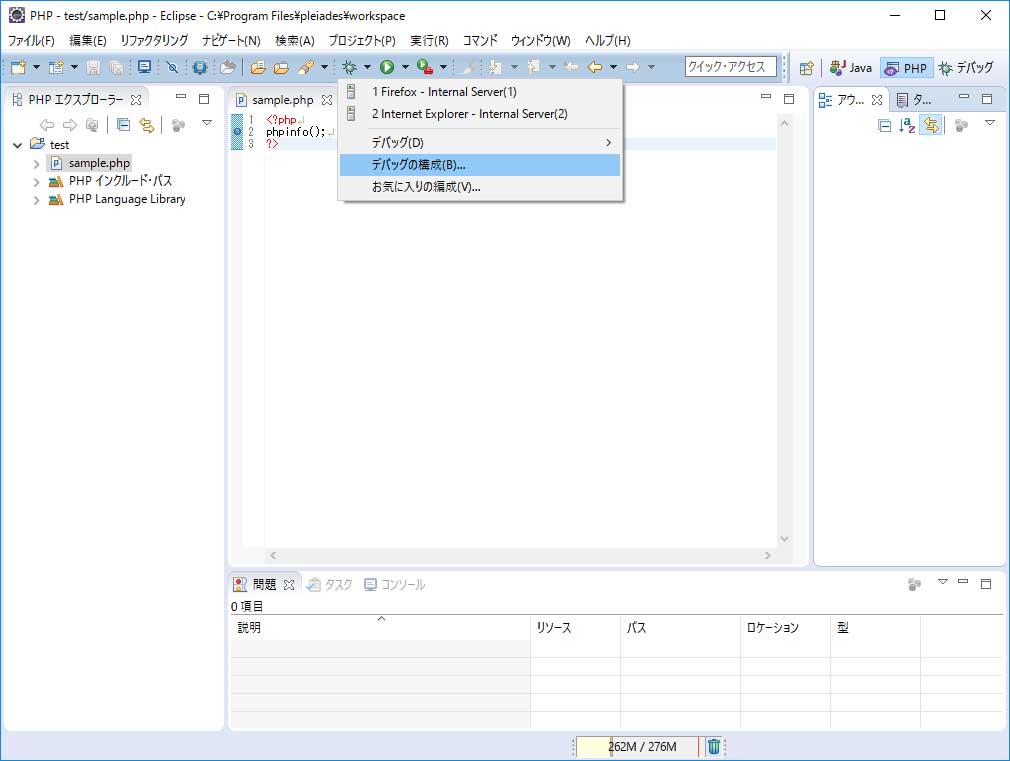The image size is (1010, 761).
Task: Click the クイック・アクセス search field
Action: (731, 67)
